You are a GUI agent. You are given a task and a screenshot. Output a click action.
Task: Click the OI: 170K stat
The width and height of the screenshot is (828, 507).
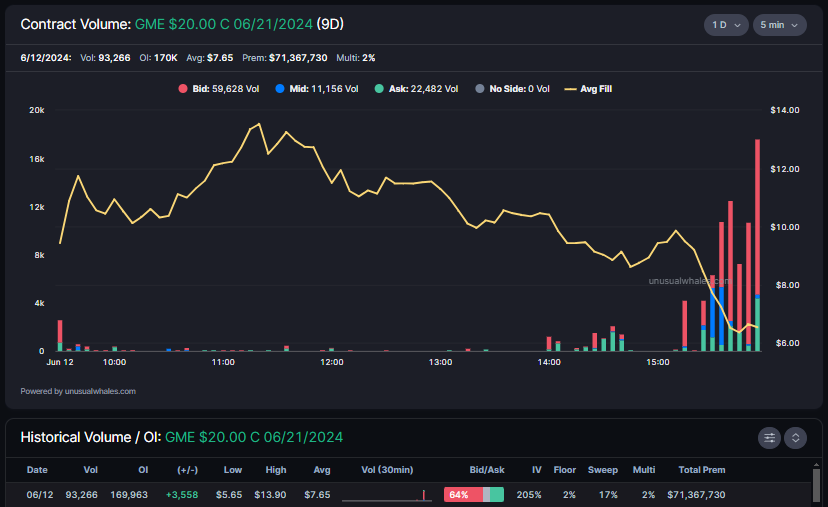[x=158, y=58]
